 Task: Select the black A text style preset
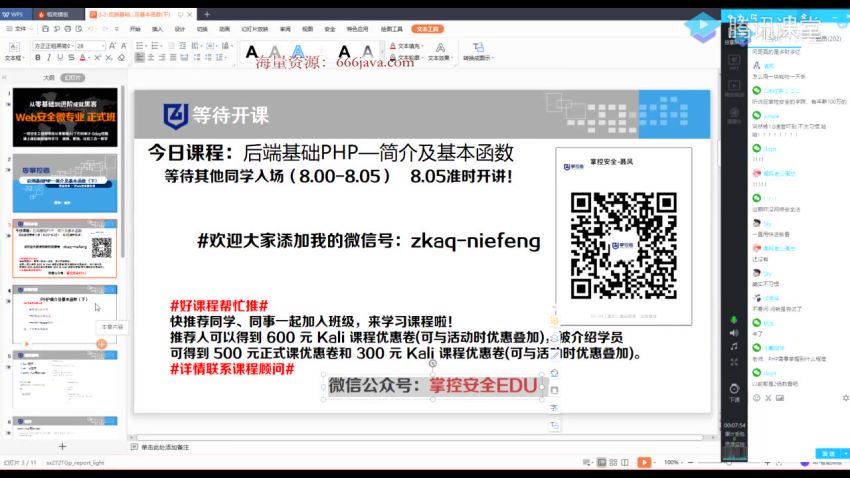click(252, 52)
